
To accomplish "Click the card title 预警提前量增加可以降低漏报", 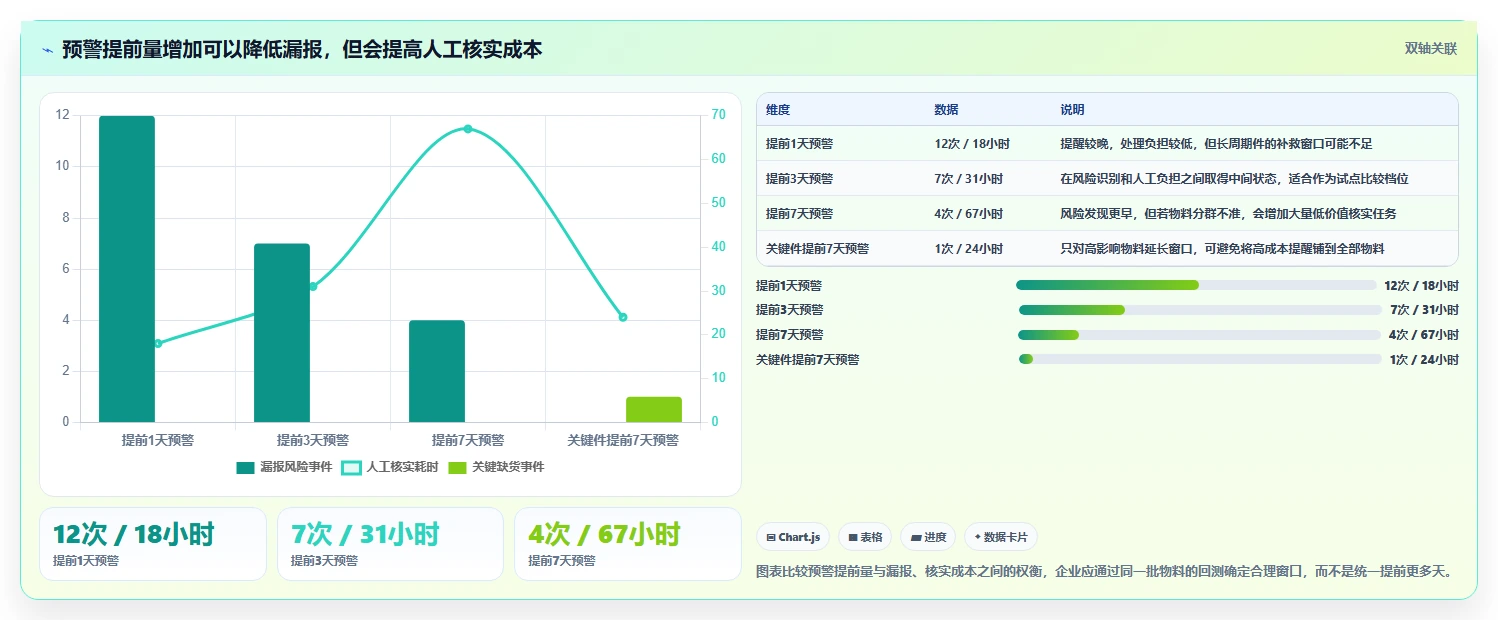I will (302, 50).
